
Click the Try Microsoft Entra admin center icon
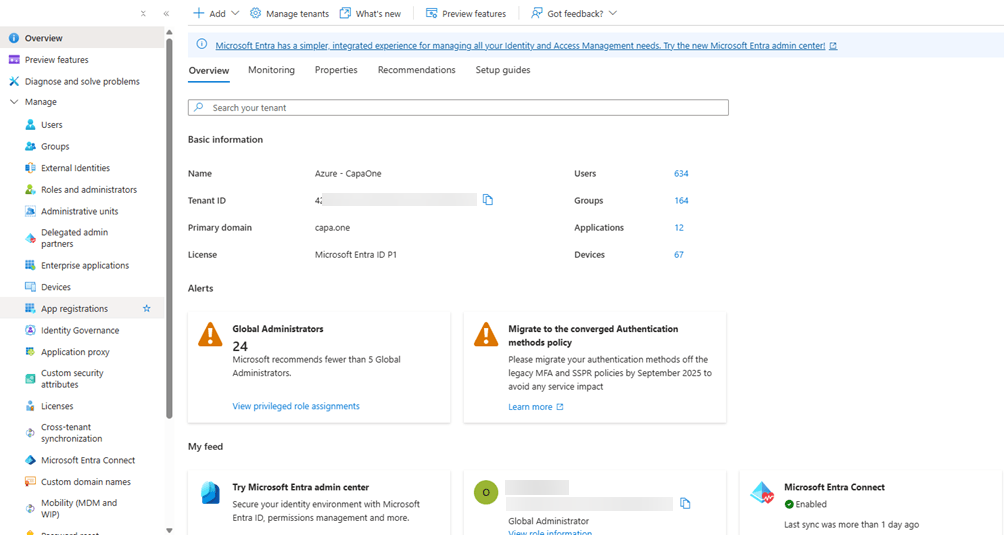point(210,493)
